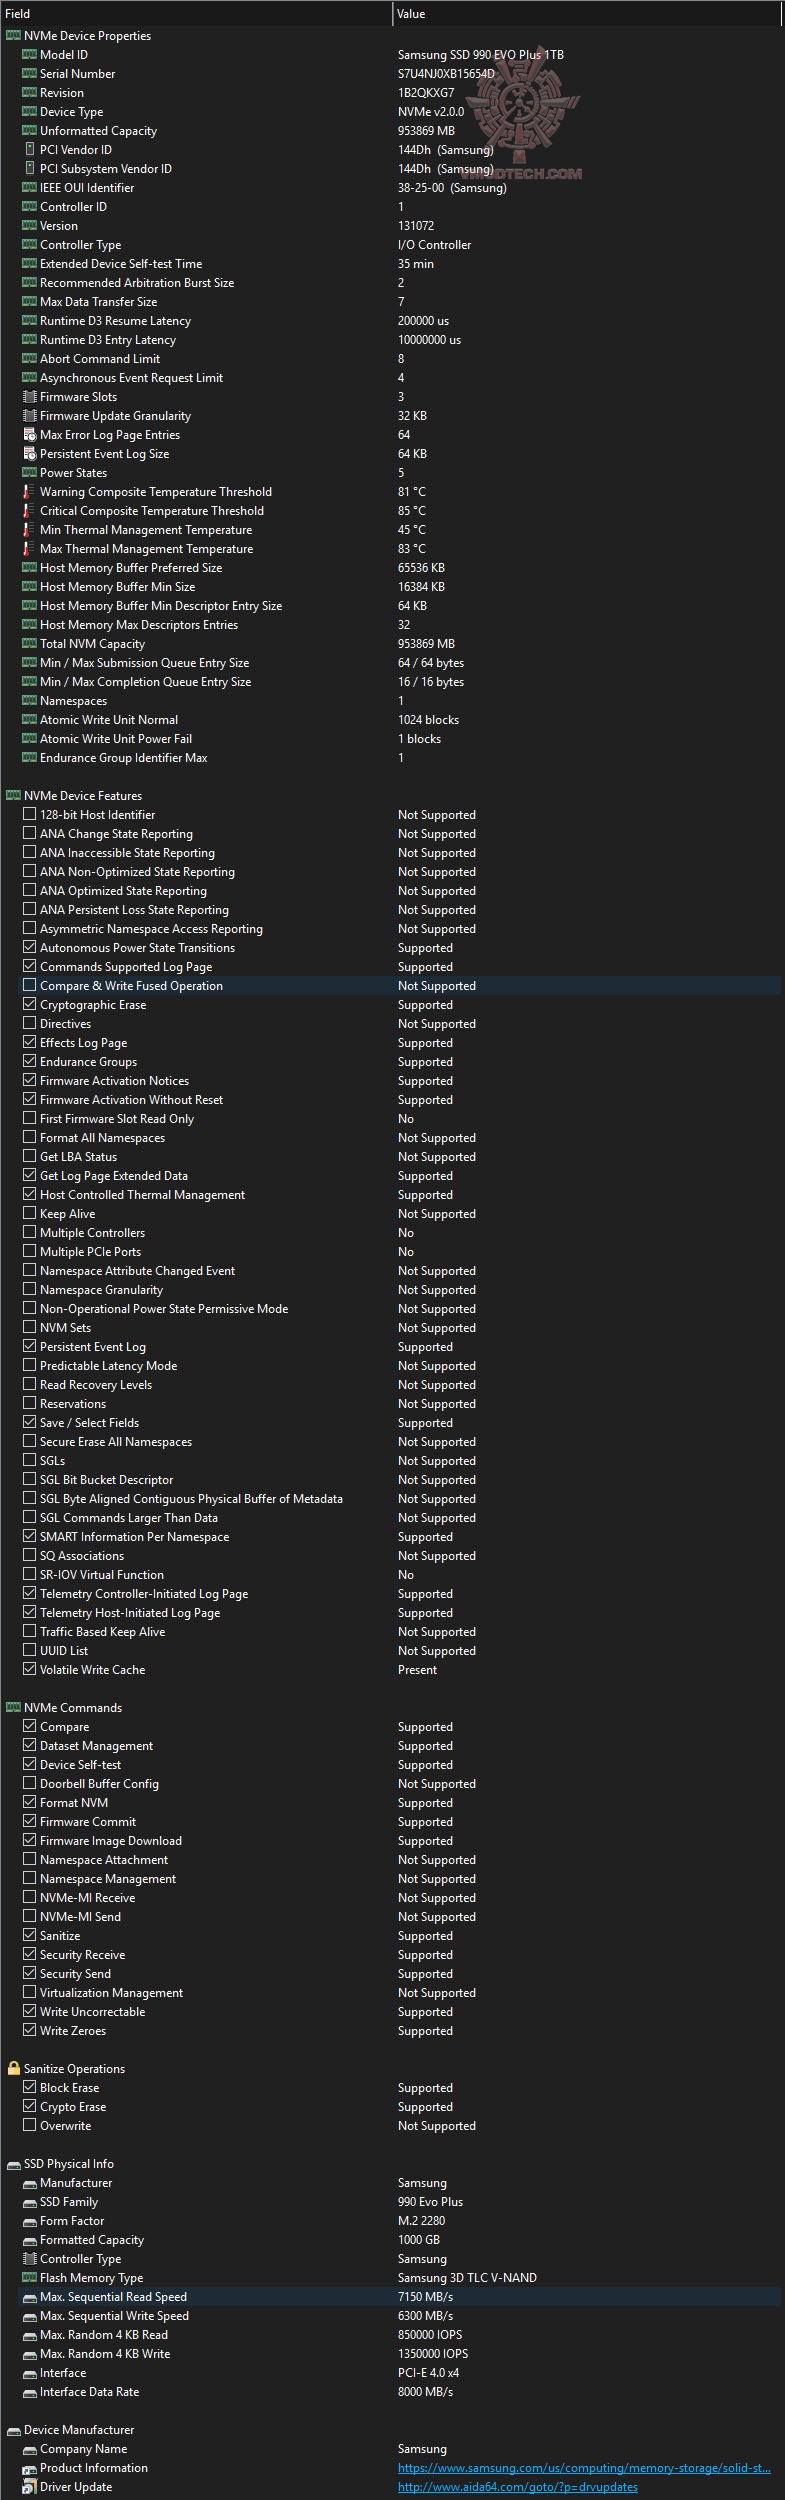Viewport: 785px width, 2500px height.
Task: Click the Firmware Slots icon
Action: (x=29, y=397)
